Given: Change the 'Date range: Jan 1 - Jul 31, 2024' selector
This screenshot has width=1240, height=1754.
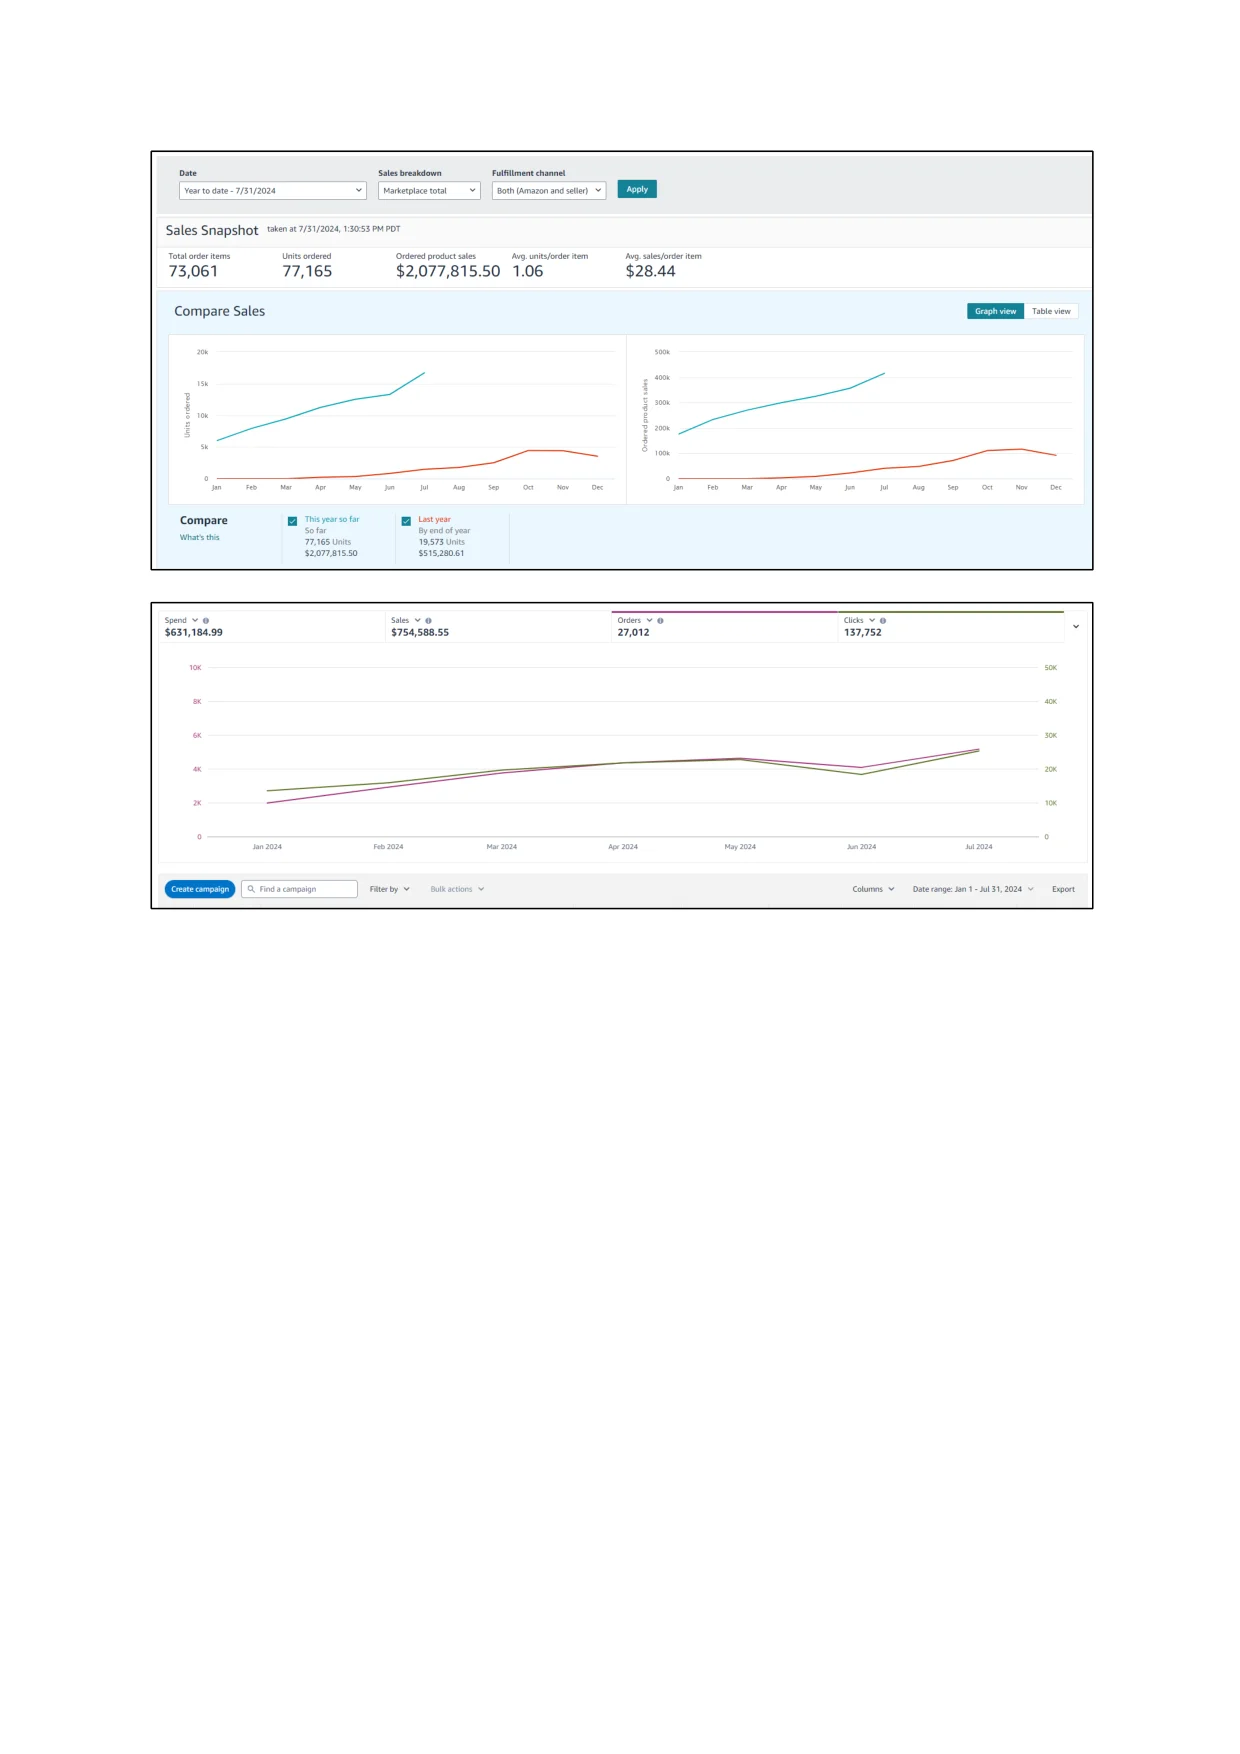Looking at the screenshot, I should pos(973,889).
